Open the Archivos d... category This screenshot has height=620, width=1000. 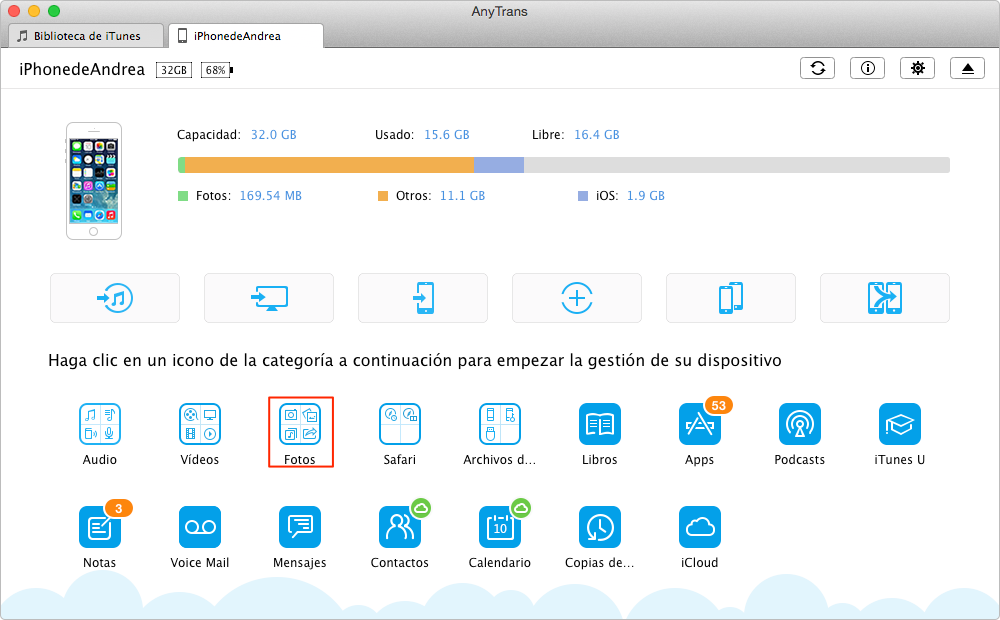click(x=500, y=424)
